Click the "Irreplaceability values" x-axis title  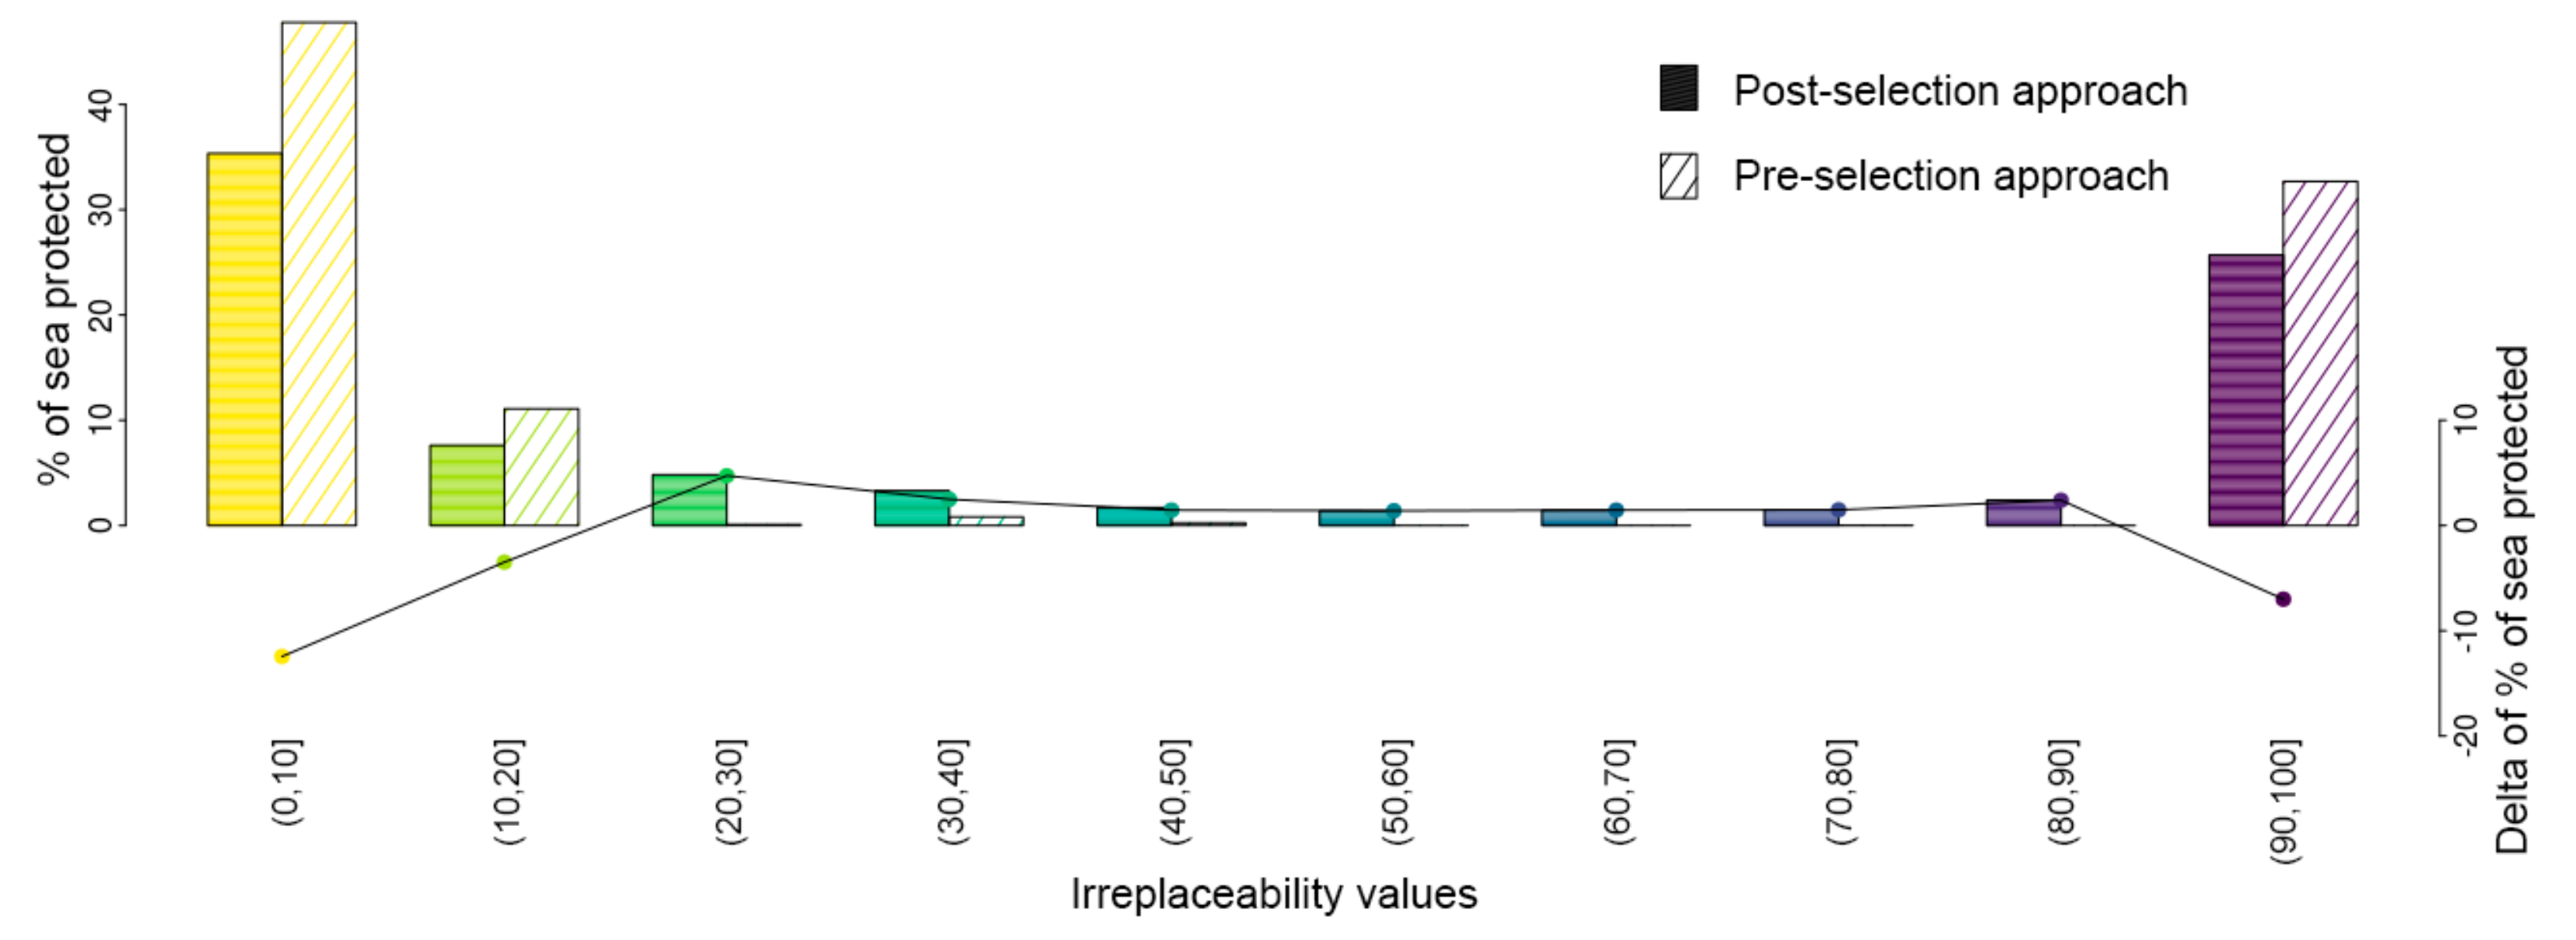pyautogui.click(x=1273, y=894)
